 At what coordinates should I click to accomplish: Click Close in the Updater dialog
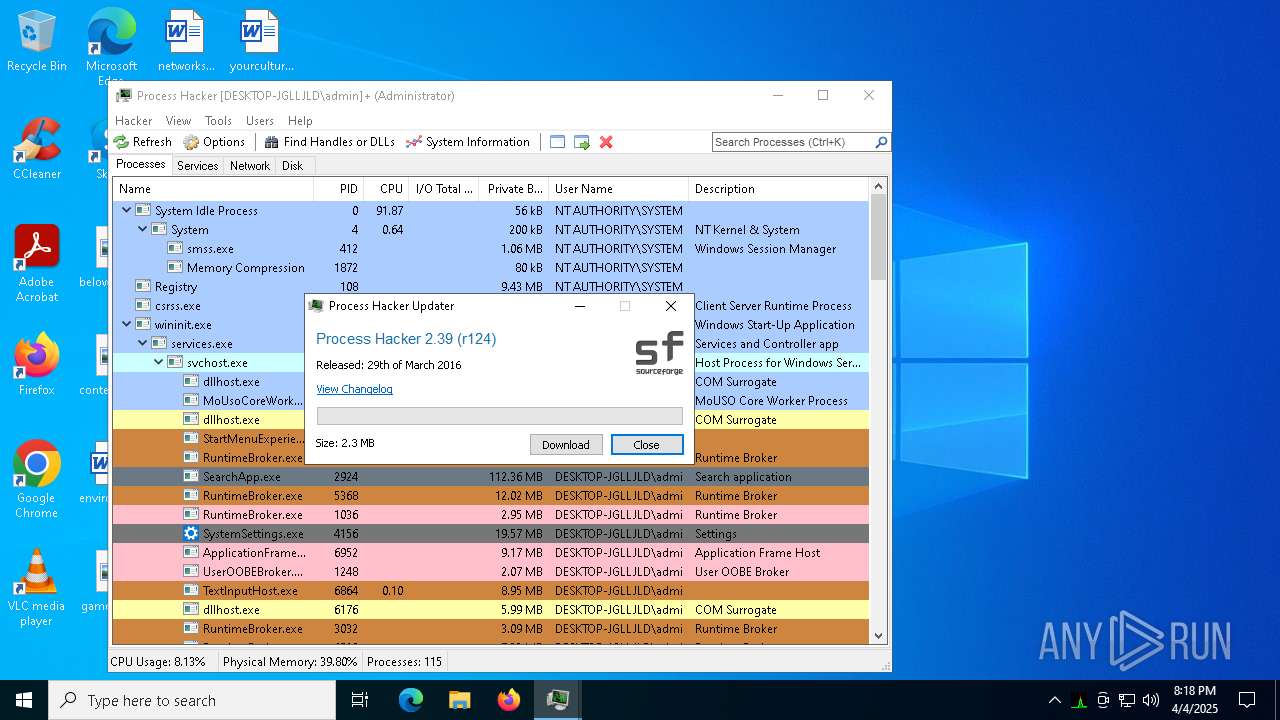tap(647, 445)
